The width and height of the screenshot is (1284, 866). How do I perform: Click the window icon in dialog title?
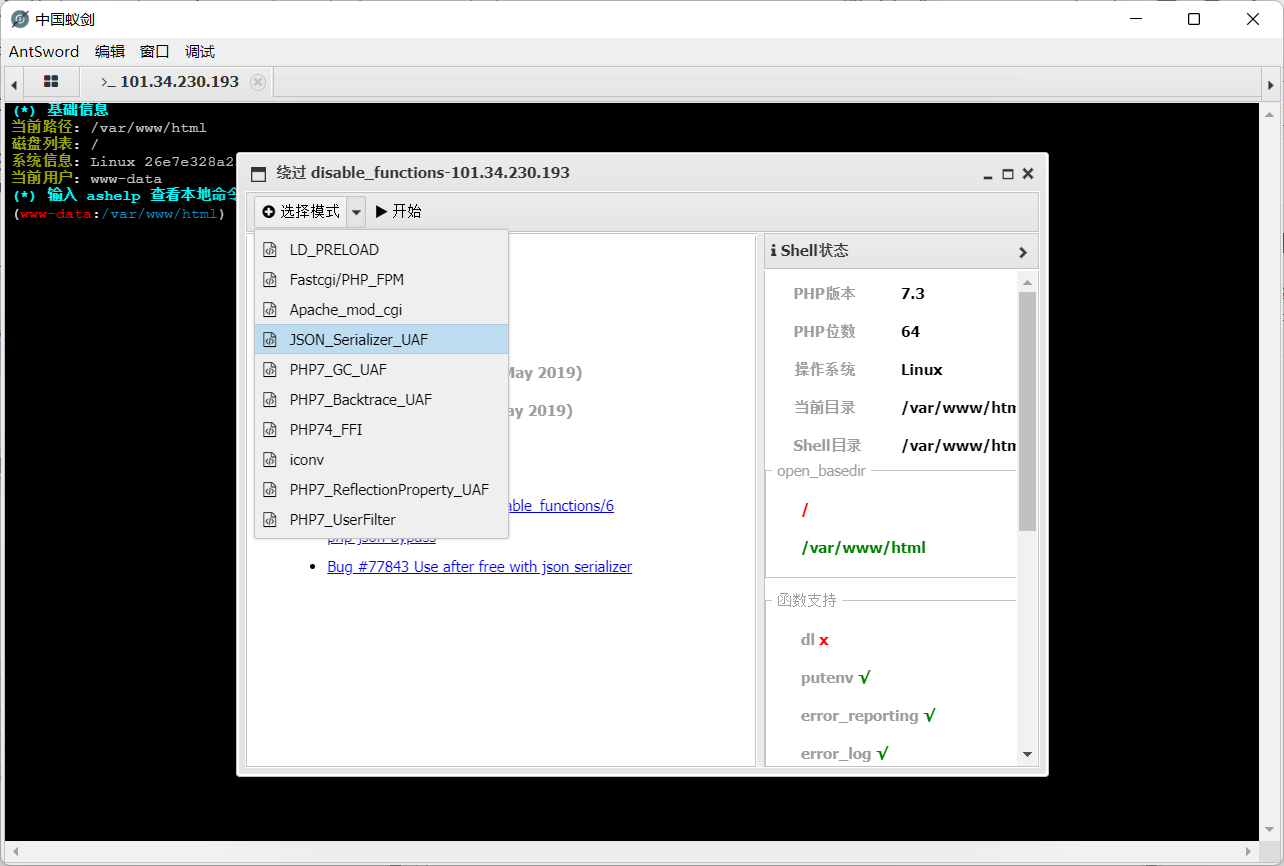click(x=259, y=173)
